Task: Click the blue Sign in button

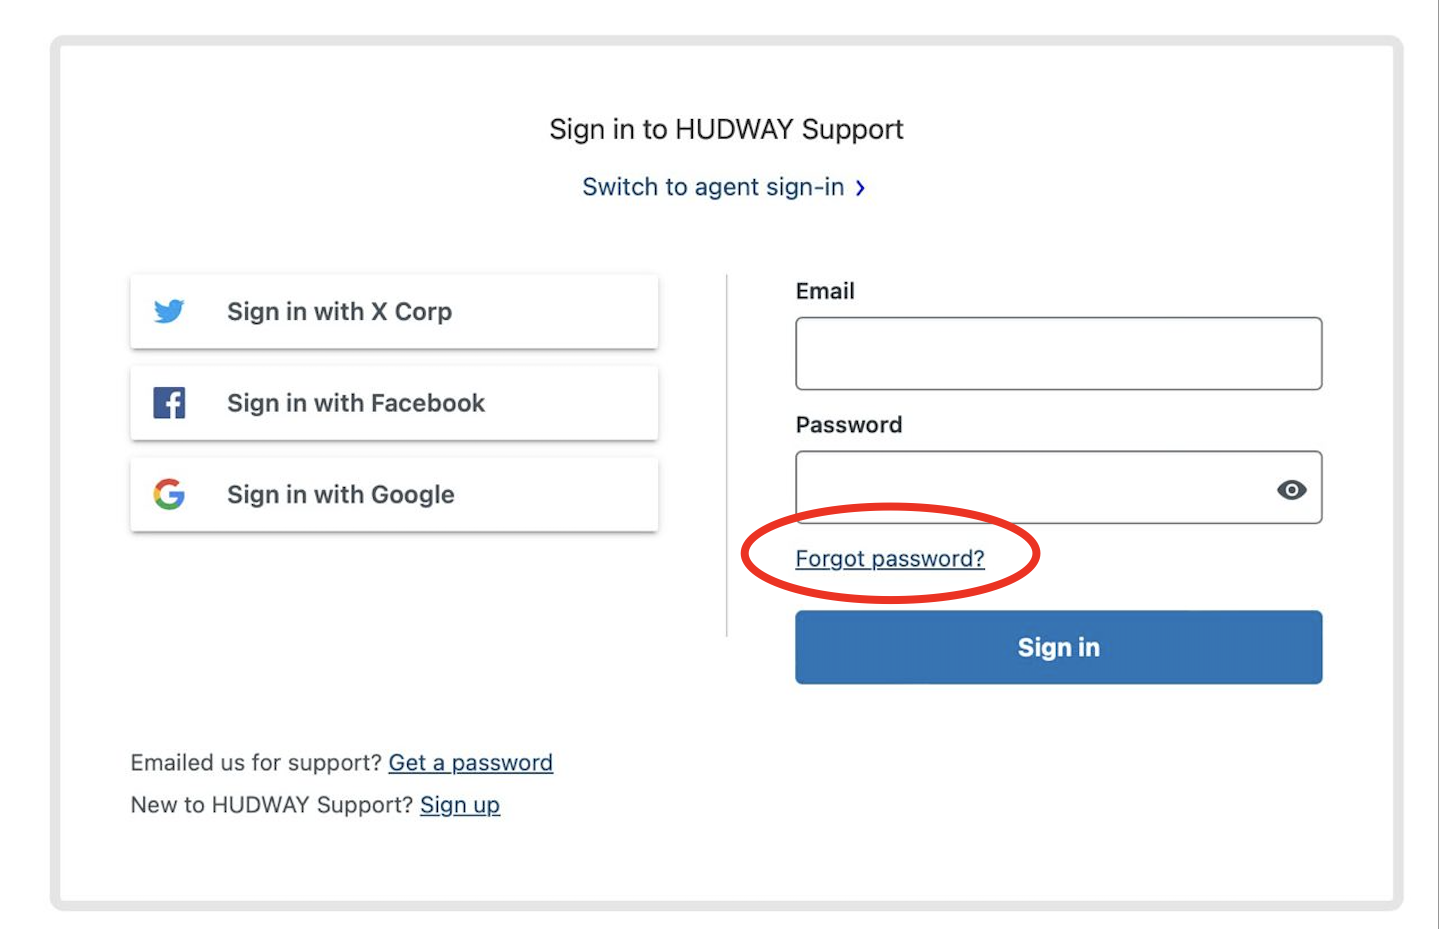Action: [x=1059, y=647]
